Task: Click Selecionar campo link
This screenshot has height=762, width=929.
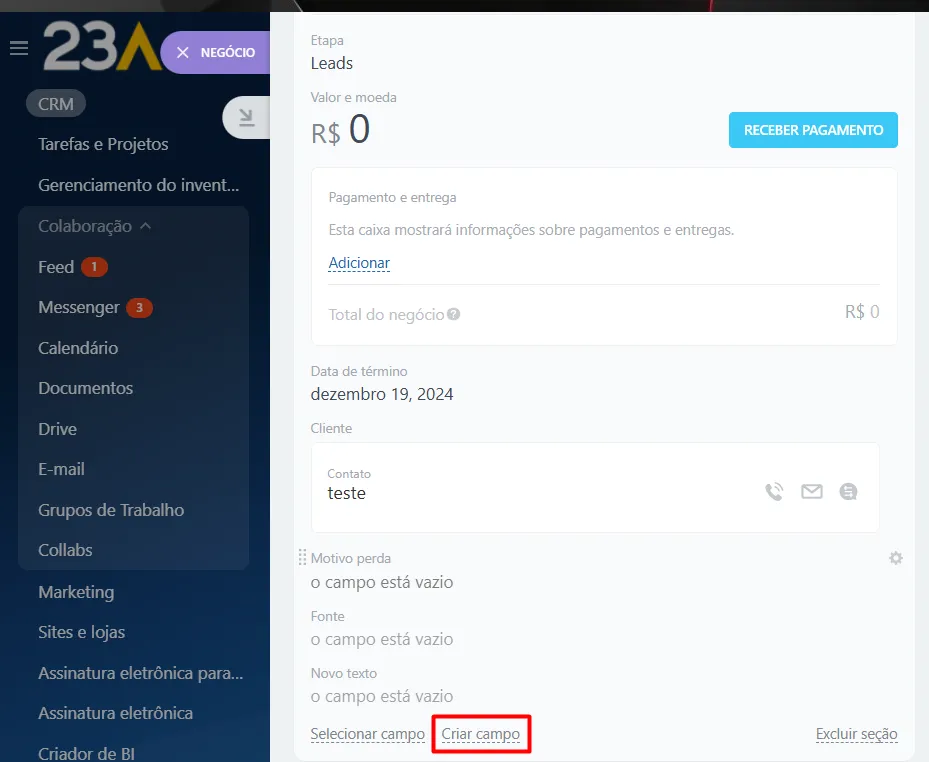Action: (367, 734)
